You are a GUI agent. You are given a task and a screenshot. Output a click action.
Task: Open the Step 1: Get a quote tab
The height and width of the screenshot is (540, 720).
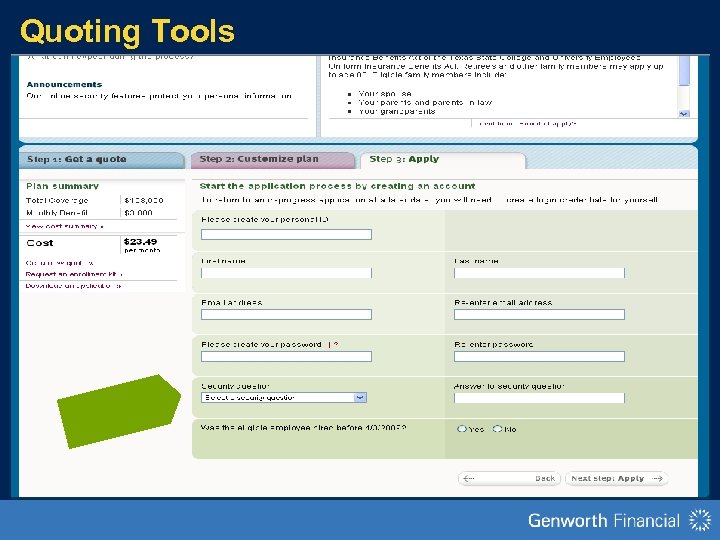pyautogui.click(x=101, y=160)
